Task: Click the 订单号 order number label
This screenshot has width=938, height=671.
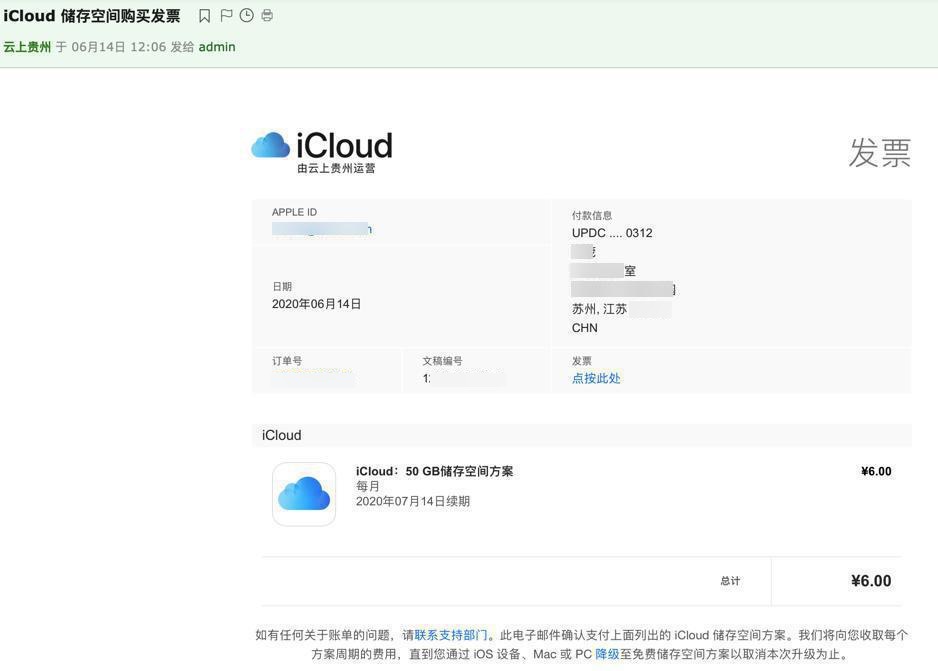Action: coord(287,361)
